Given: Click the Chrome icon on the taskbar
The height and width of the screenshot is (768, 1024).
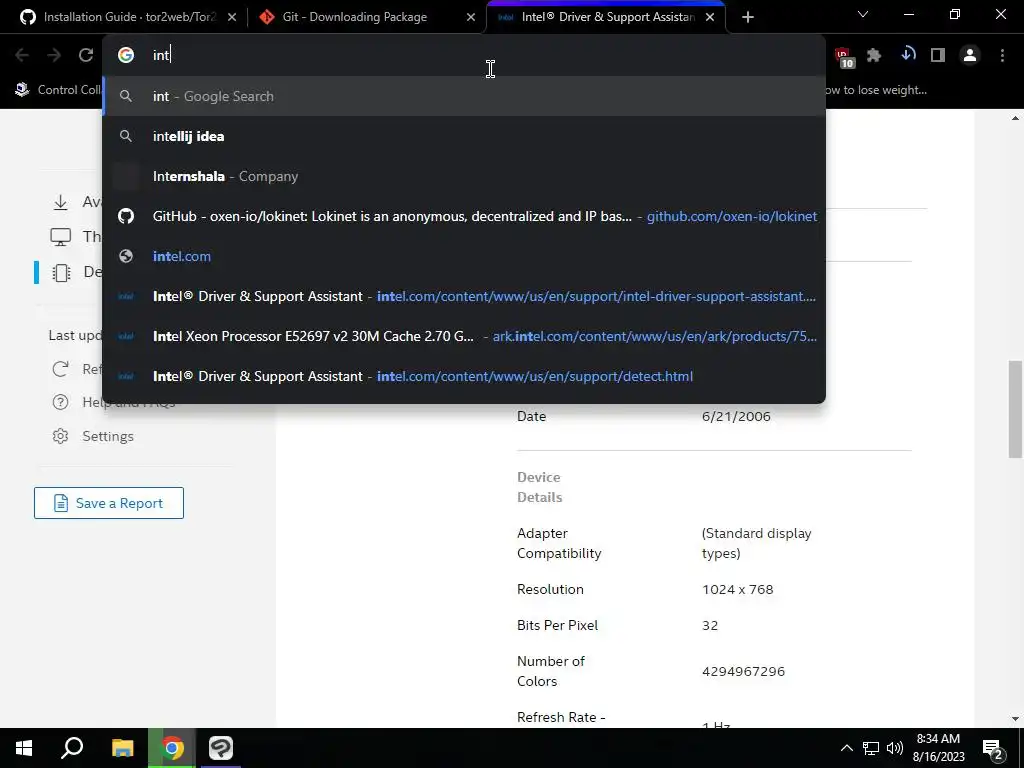Looking at the screenshot, I should coord(172,748).
